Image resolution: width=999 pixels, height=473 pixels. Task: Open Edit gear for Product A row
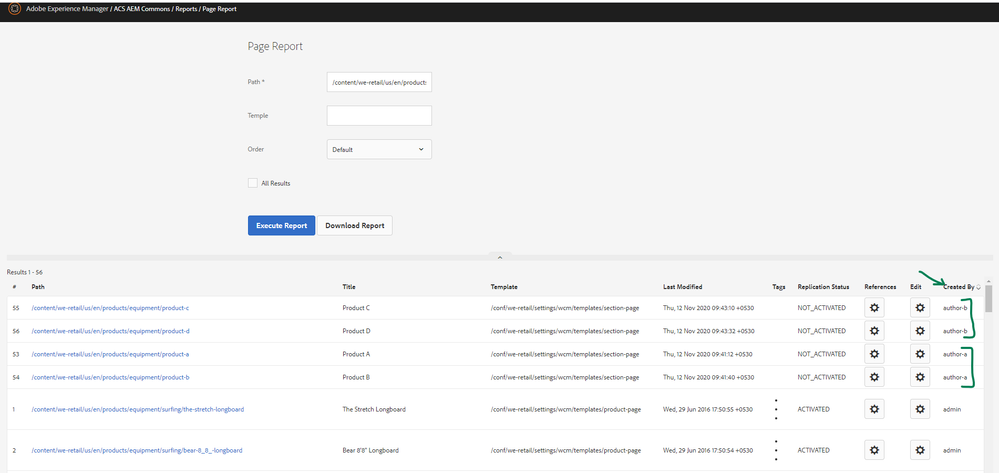click(x=919, y=354)
